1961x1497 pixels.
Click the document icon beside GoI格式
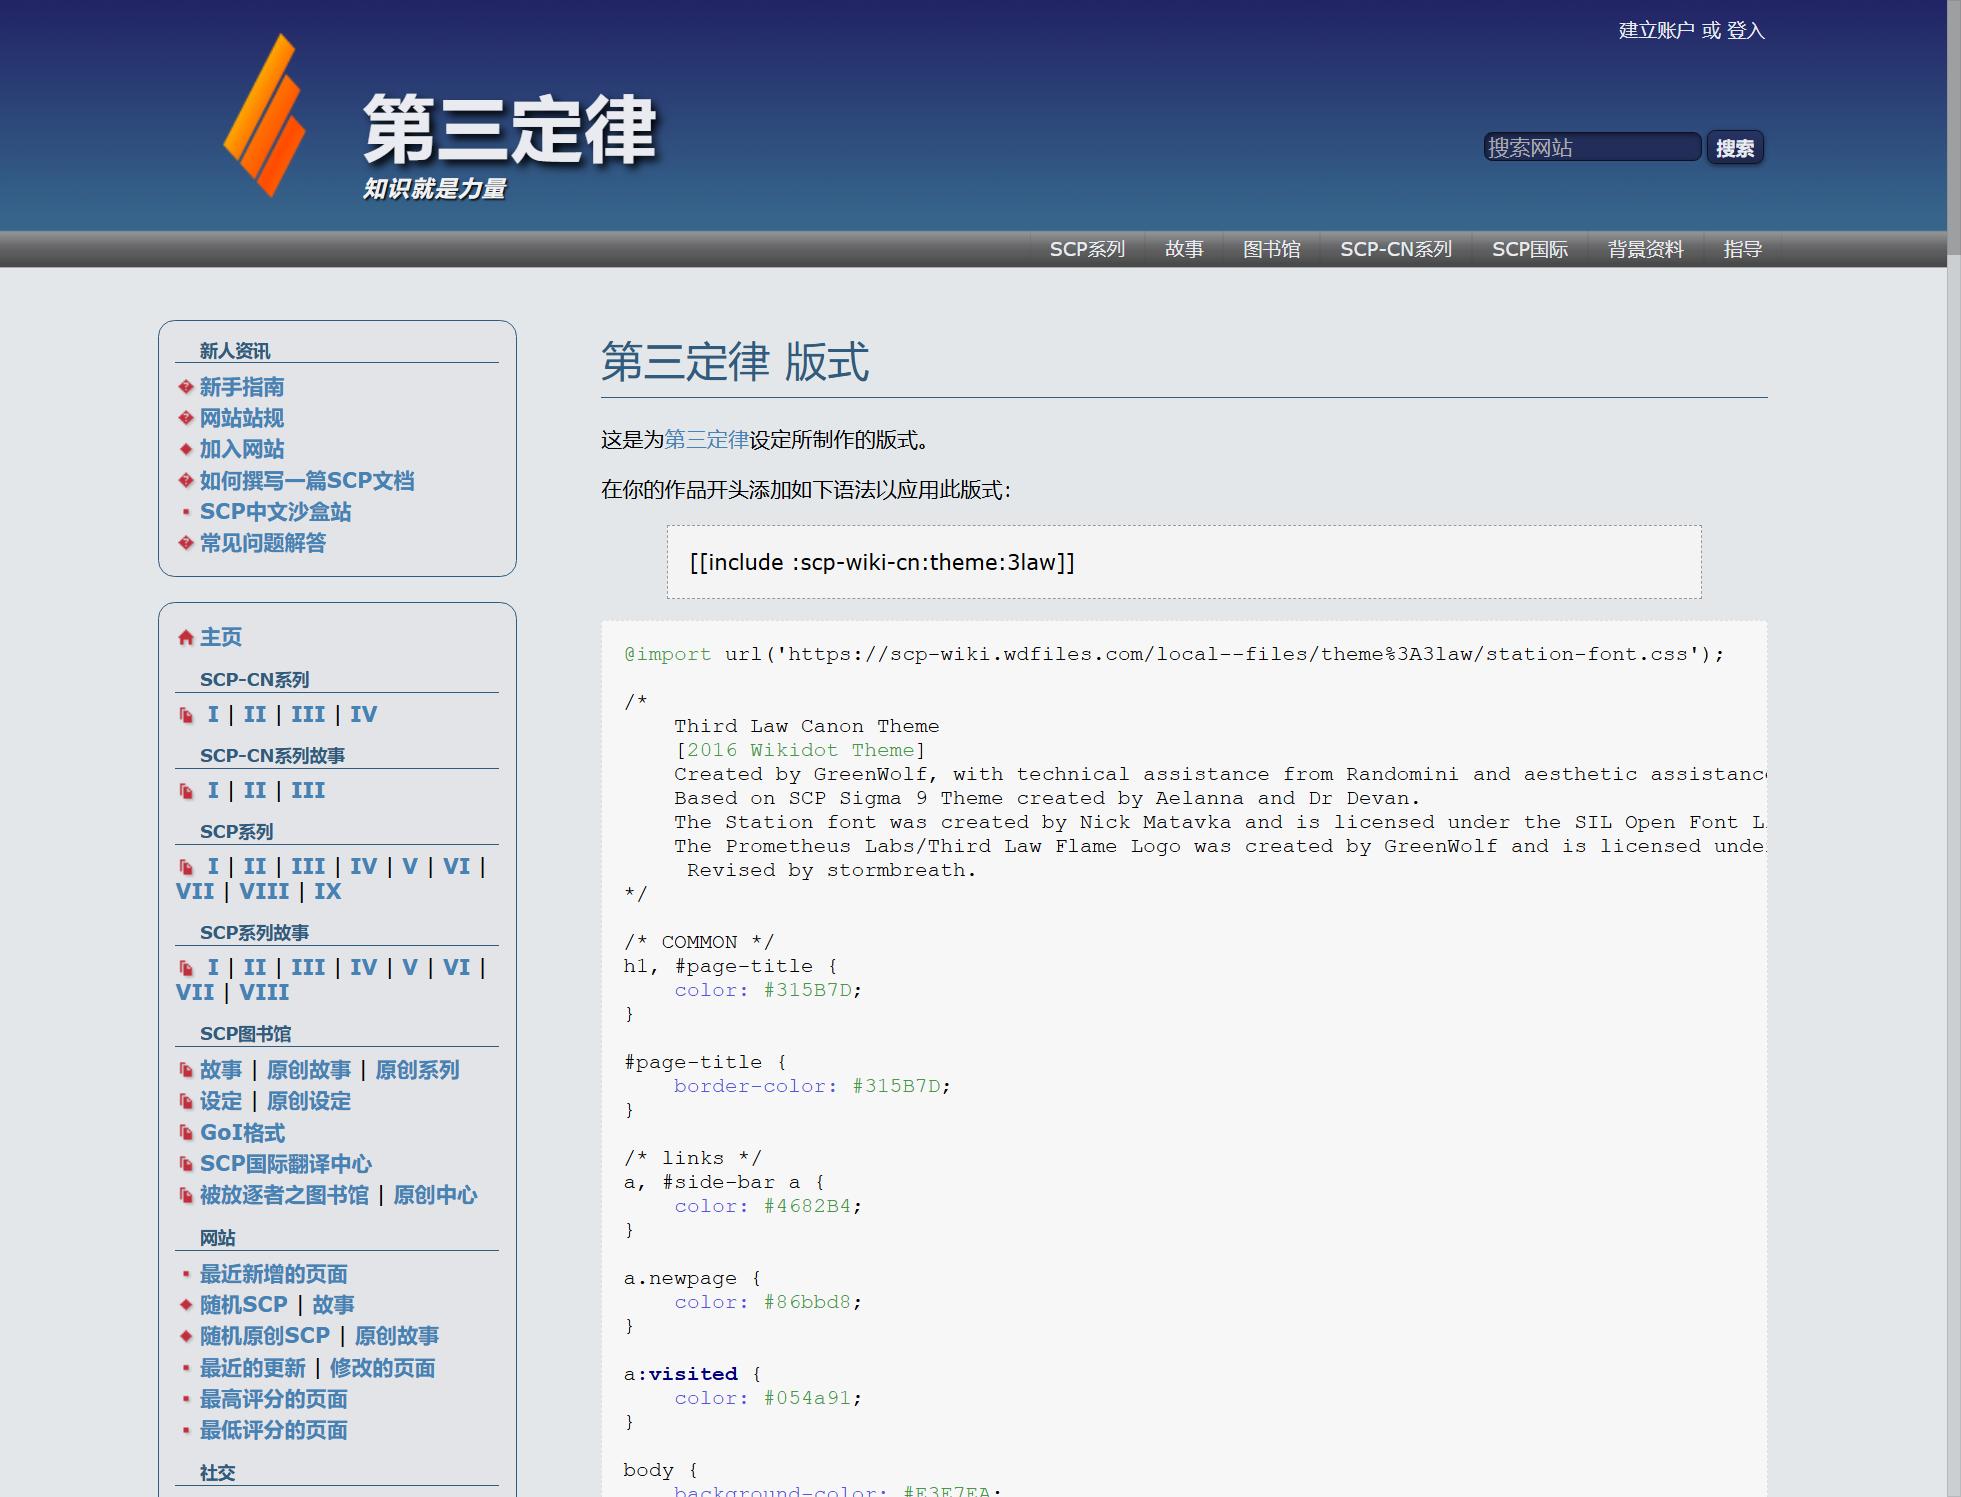point(186,1133)
